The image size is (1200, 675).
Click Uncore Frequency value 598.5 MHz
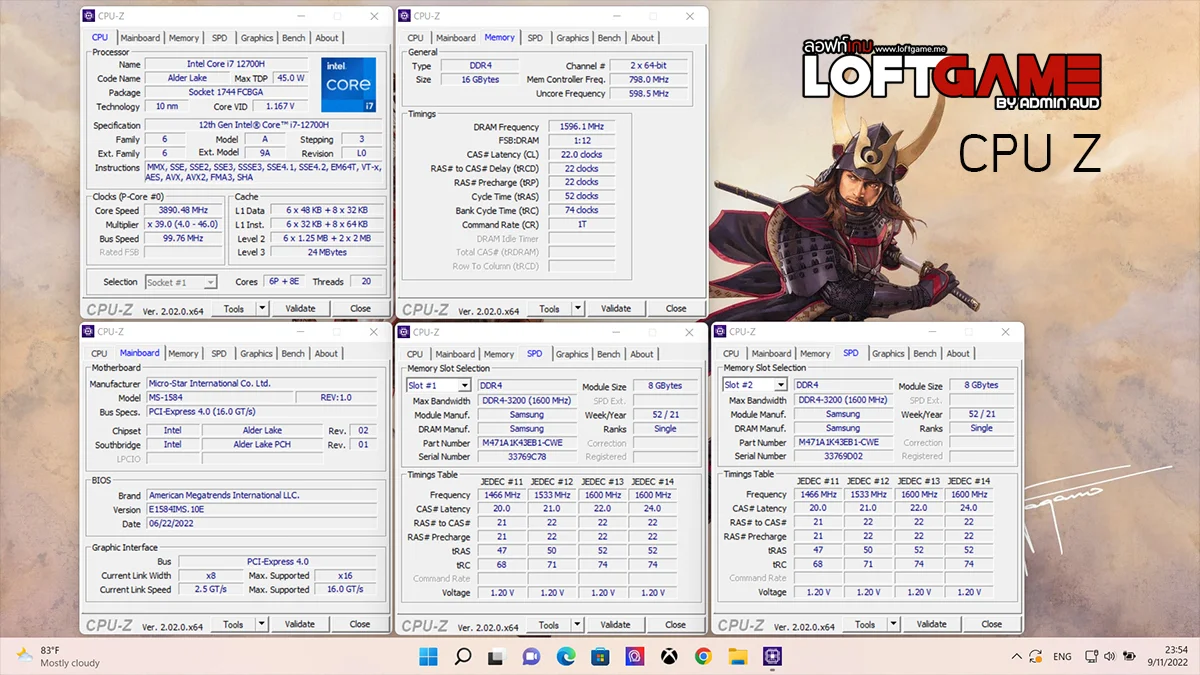coord(650,94)
